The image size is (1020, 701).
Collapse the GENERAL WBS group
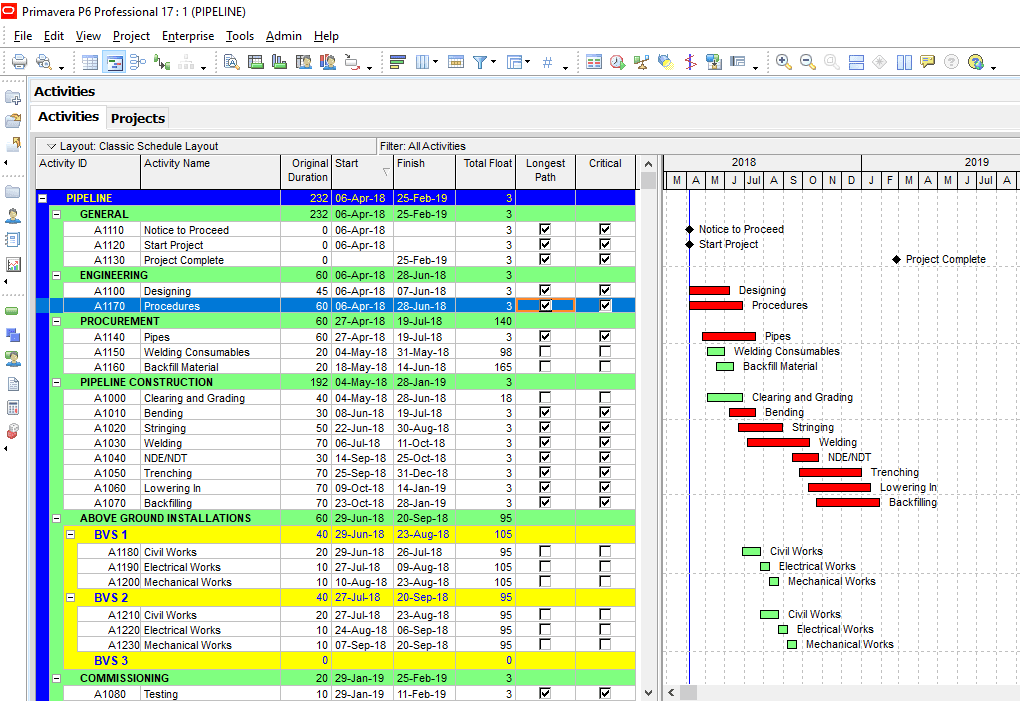[57, 214]
